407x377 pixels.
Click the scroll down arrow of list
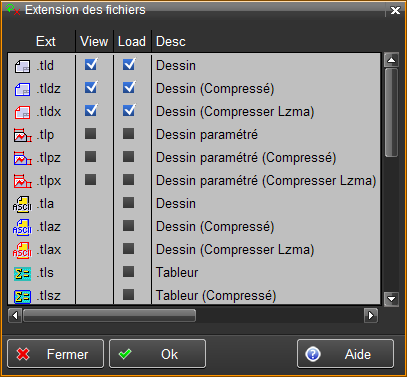pos(391,299)
